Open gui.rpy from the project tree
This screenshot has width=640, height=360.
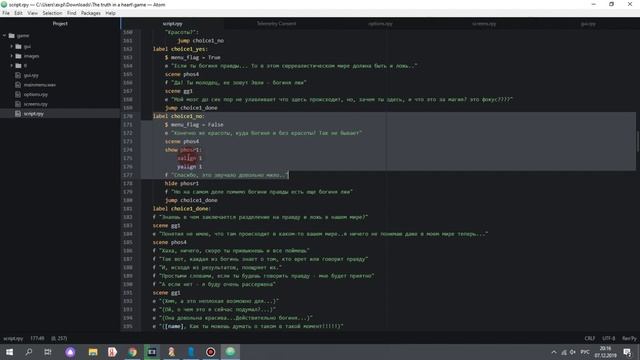31,76
